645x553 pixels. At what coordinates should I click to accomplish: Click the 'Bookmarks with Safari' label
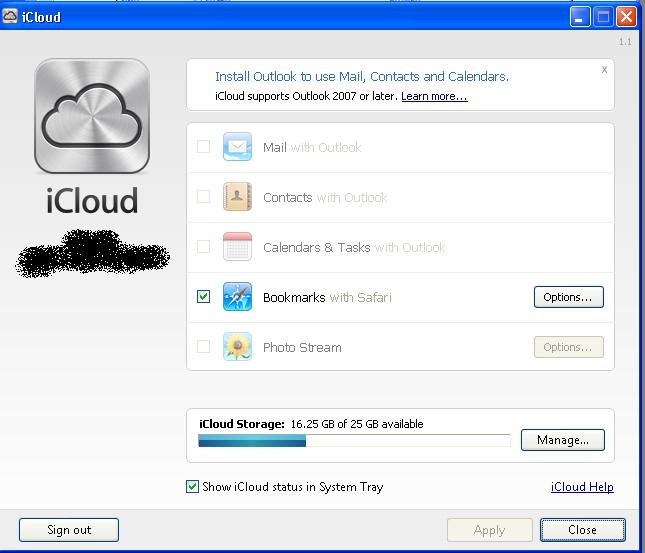pyautogui.click(x=327, y=297)
